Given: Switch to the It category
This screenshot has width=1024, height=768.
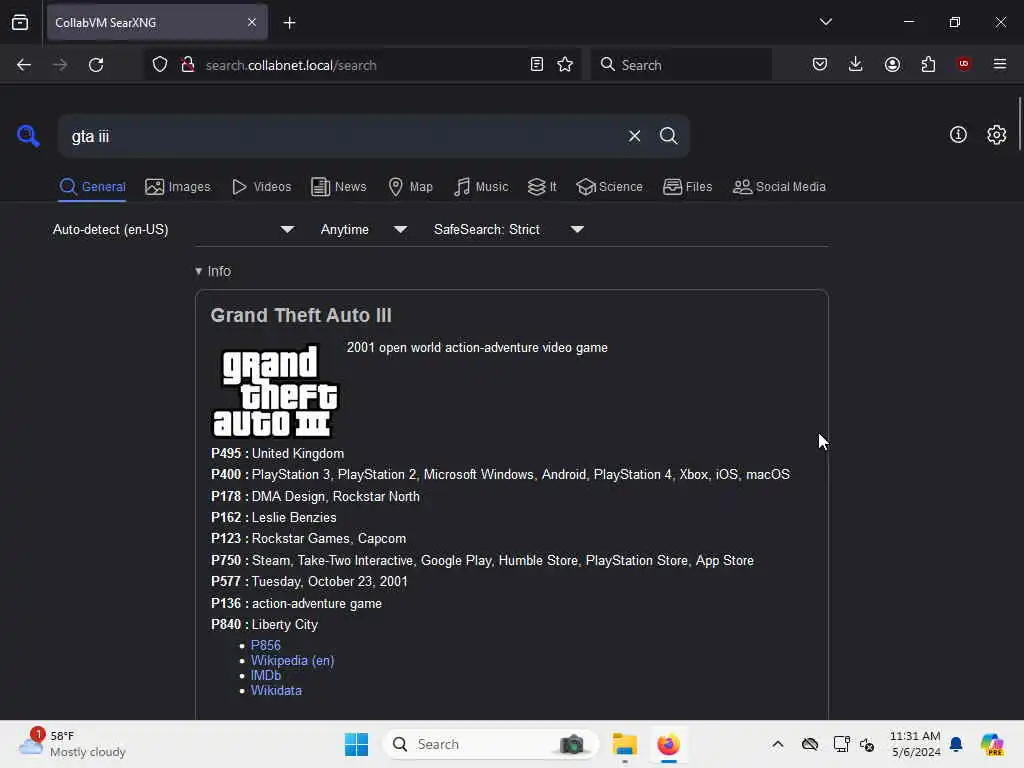Looking at the screenshot, I should pos(542,187).
